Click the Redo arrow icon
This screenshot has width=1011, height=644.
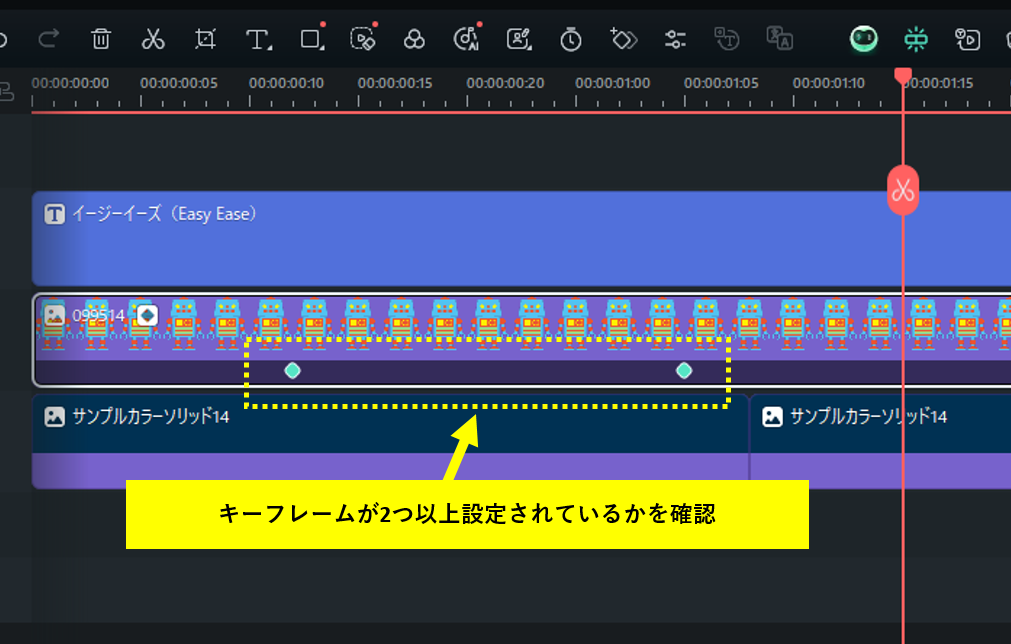pos(47,40)
